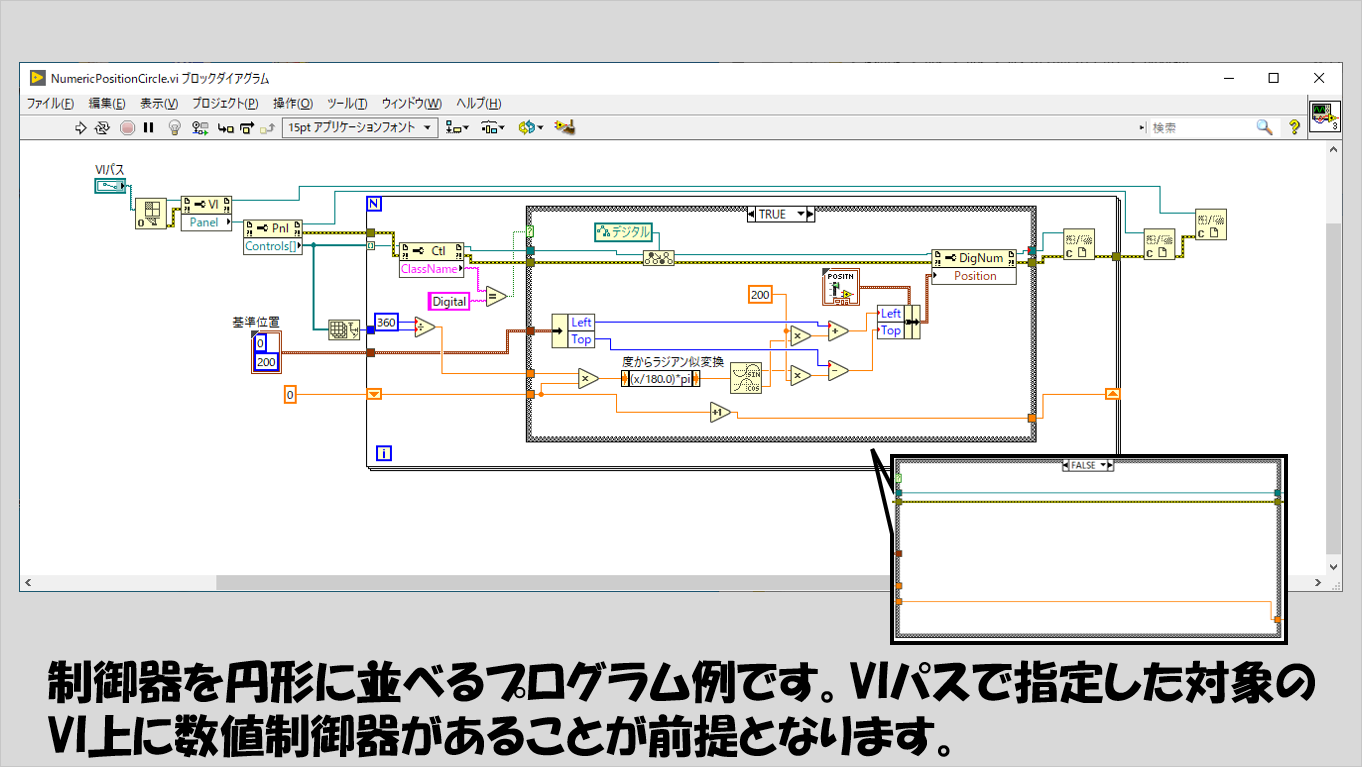This screenshot has height=767, width=1362.
Task: Open the 15pt application font dropdown
Action: pos(360,128)
